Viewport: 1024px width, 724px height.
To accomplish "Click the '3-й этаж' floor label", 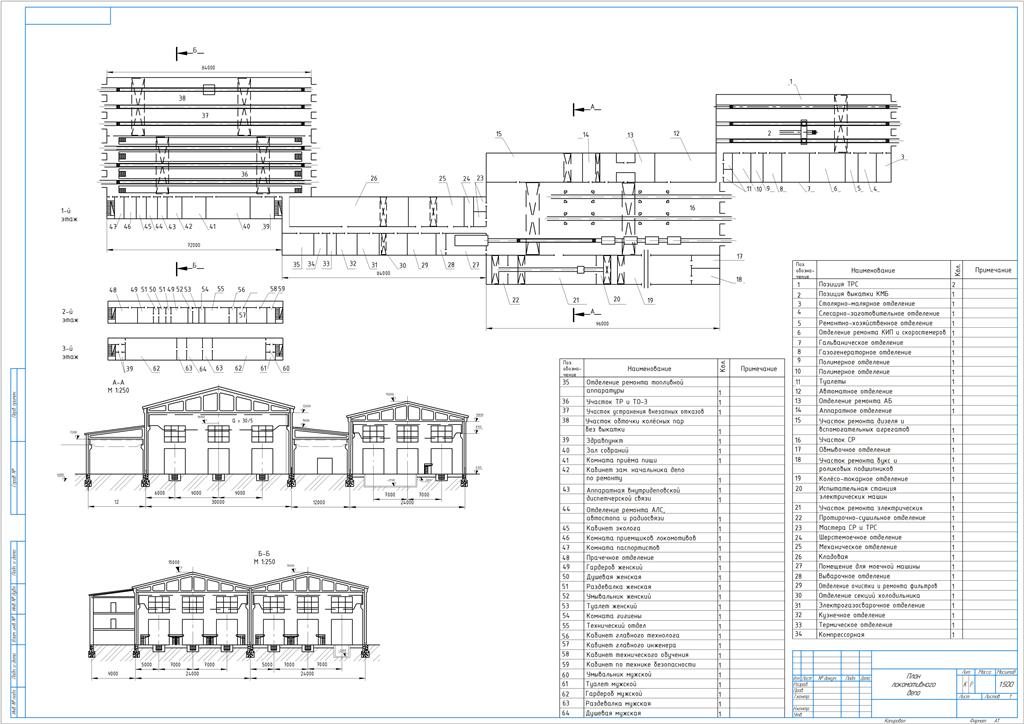I will coord(70,353).
